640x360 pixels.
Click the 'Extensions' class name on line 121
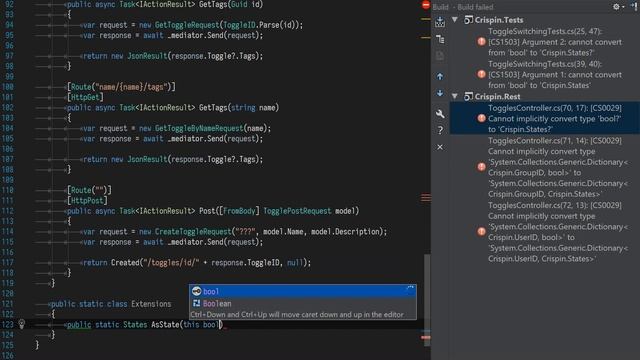[151, 304]
